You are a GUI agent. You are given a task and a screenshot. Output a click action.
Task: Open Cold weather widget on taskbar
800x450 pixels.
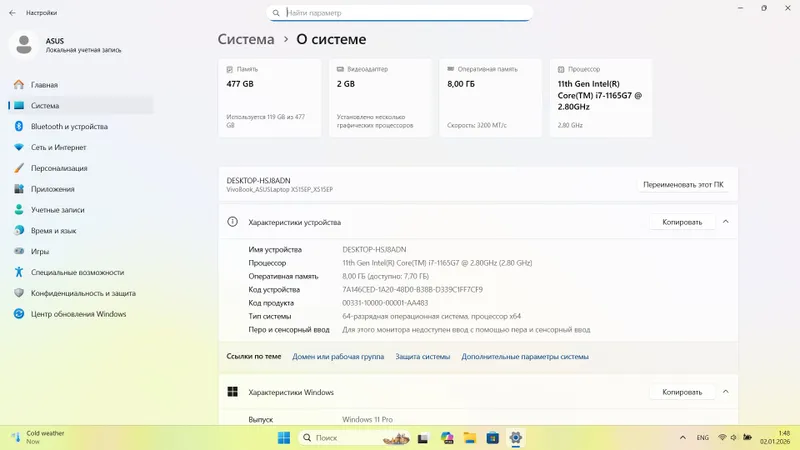pos(38,437)
